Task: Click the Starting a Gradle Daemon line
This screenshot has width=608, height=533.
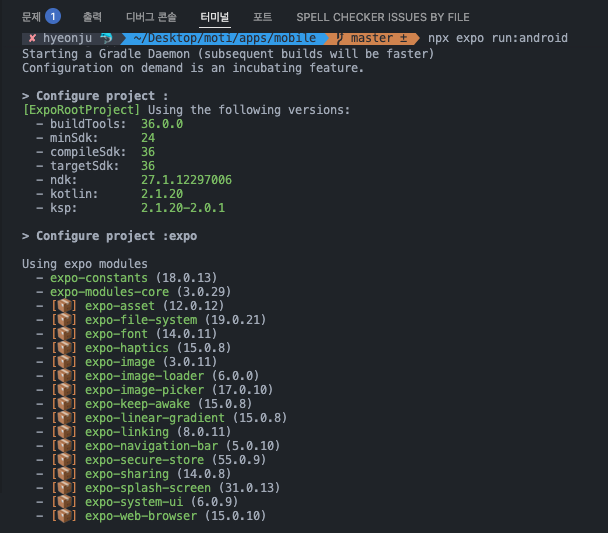Action: pos(228,54)
